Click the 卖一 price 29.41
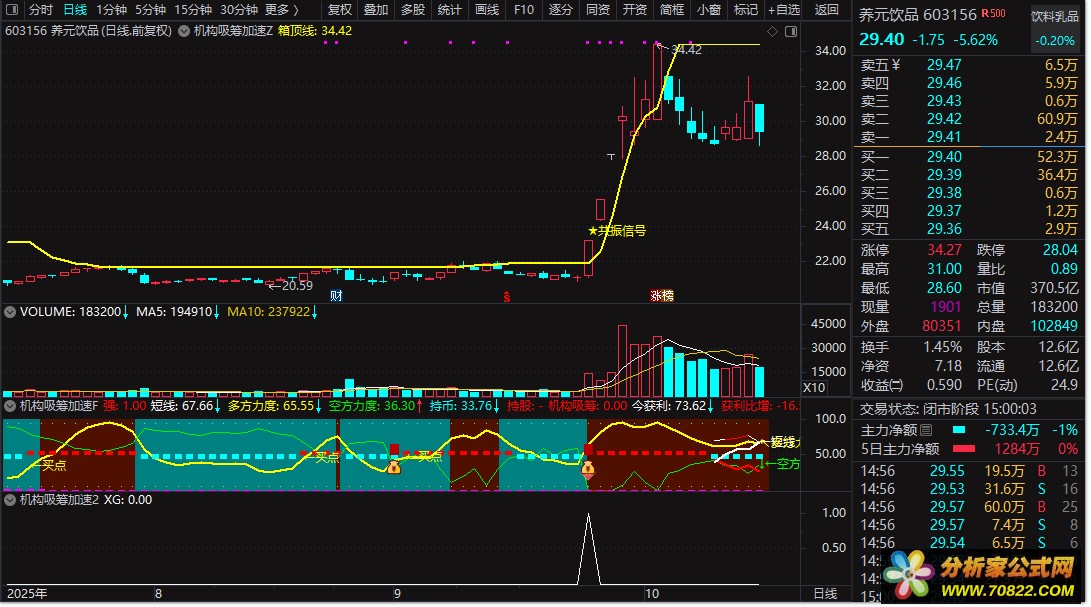The height and width of the screenshot is (607, 1091). (x=943, y=137)
